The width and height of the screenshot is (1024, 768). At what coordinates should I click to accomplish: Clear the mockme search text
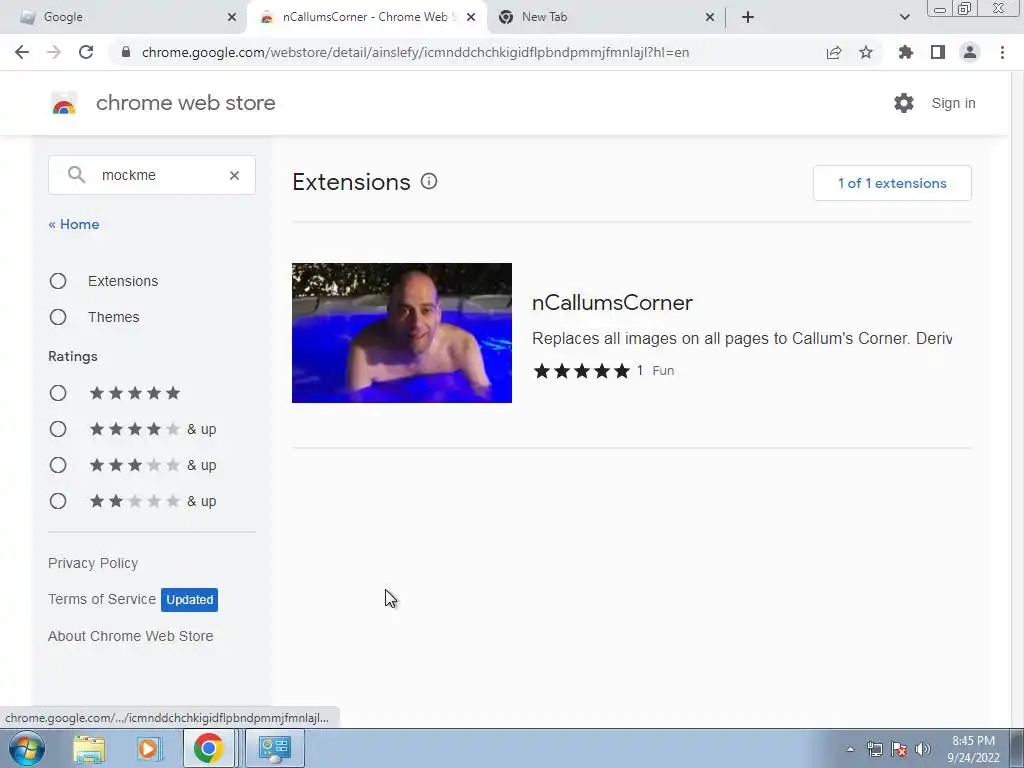(x=234, y=175)
